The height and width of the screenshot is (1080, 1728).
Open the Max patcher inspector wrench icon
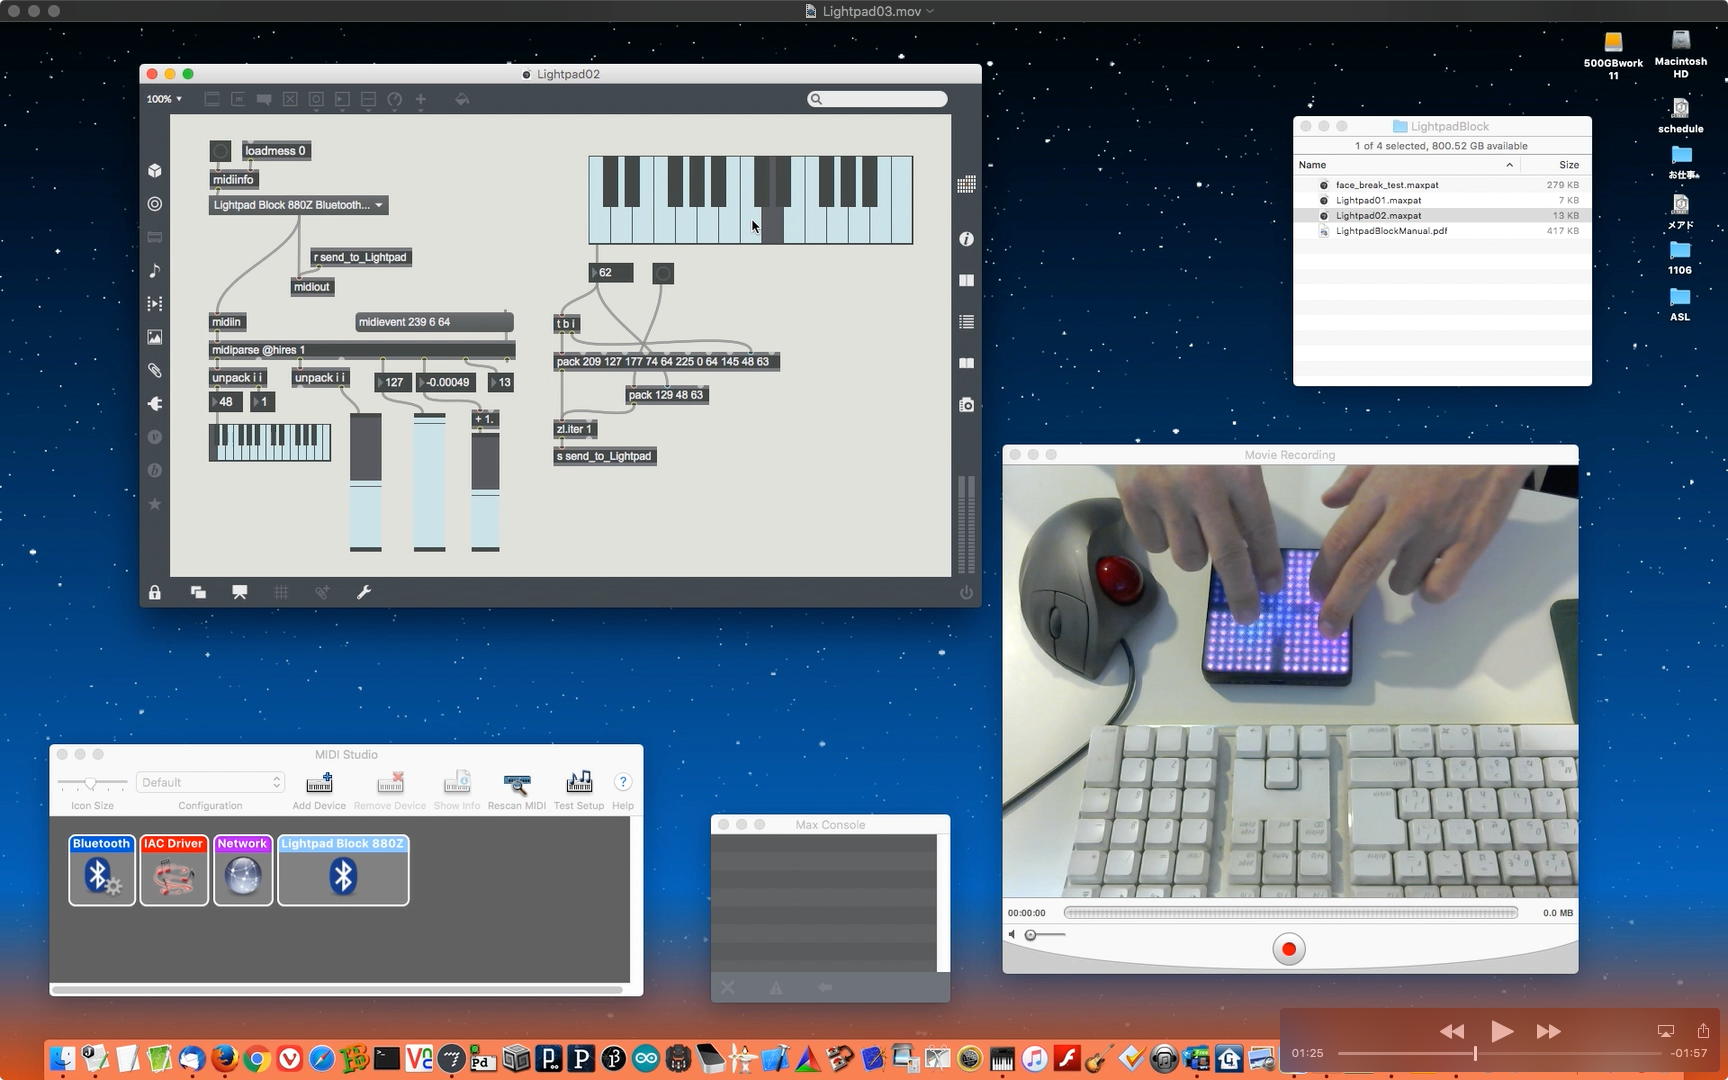[364, 593]
